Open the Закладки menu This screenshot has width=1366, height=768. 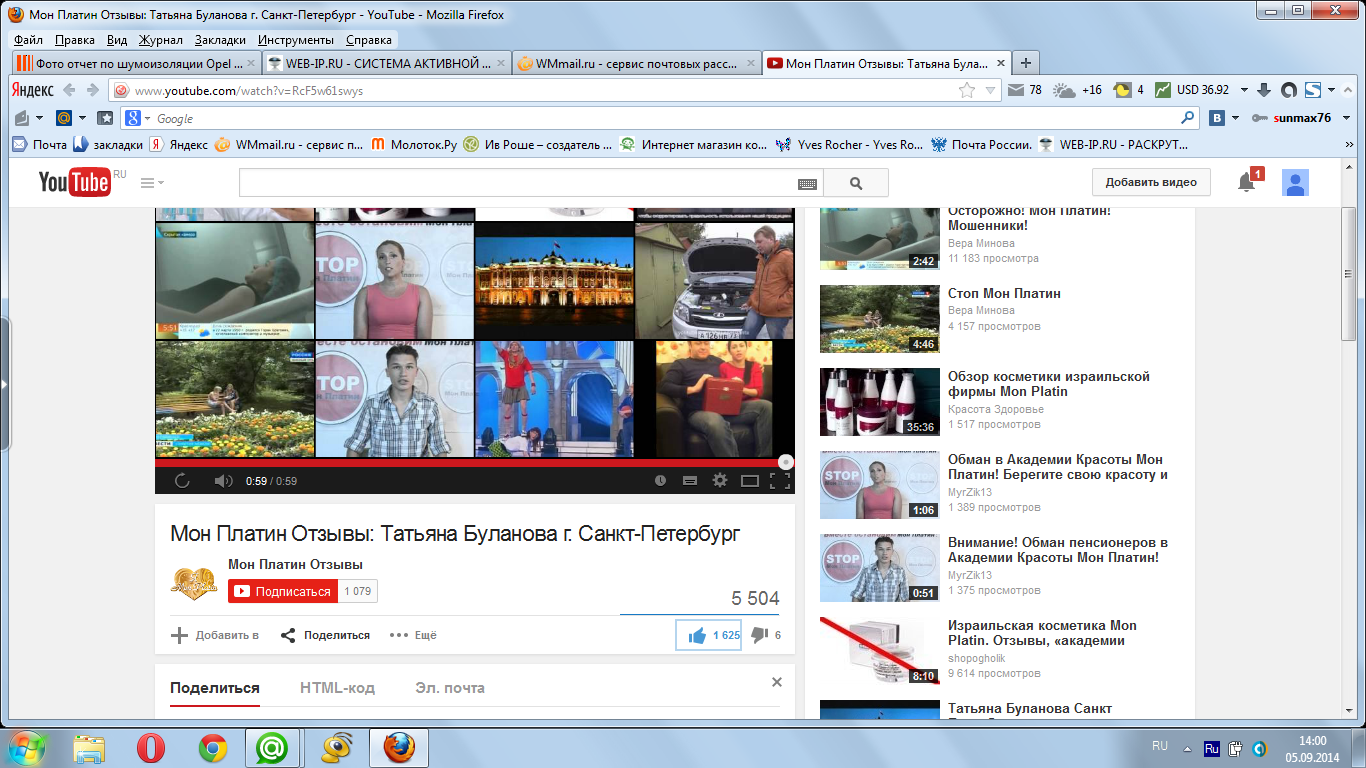tap(221, 40)
